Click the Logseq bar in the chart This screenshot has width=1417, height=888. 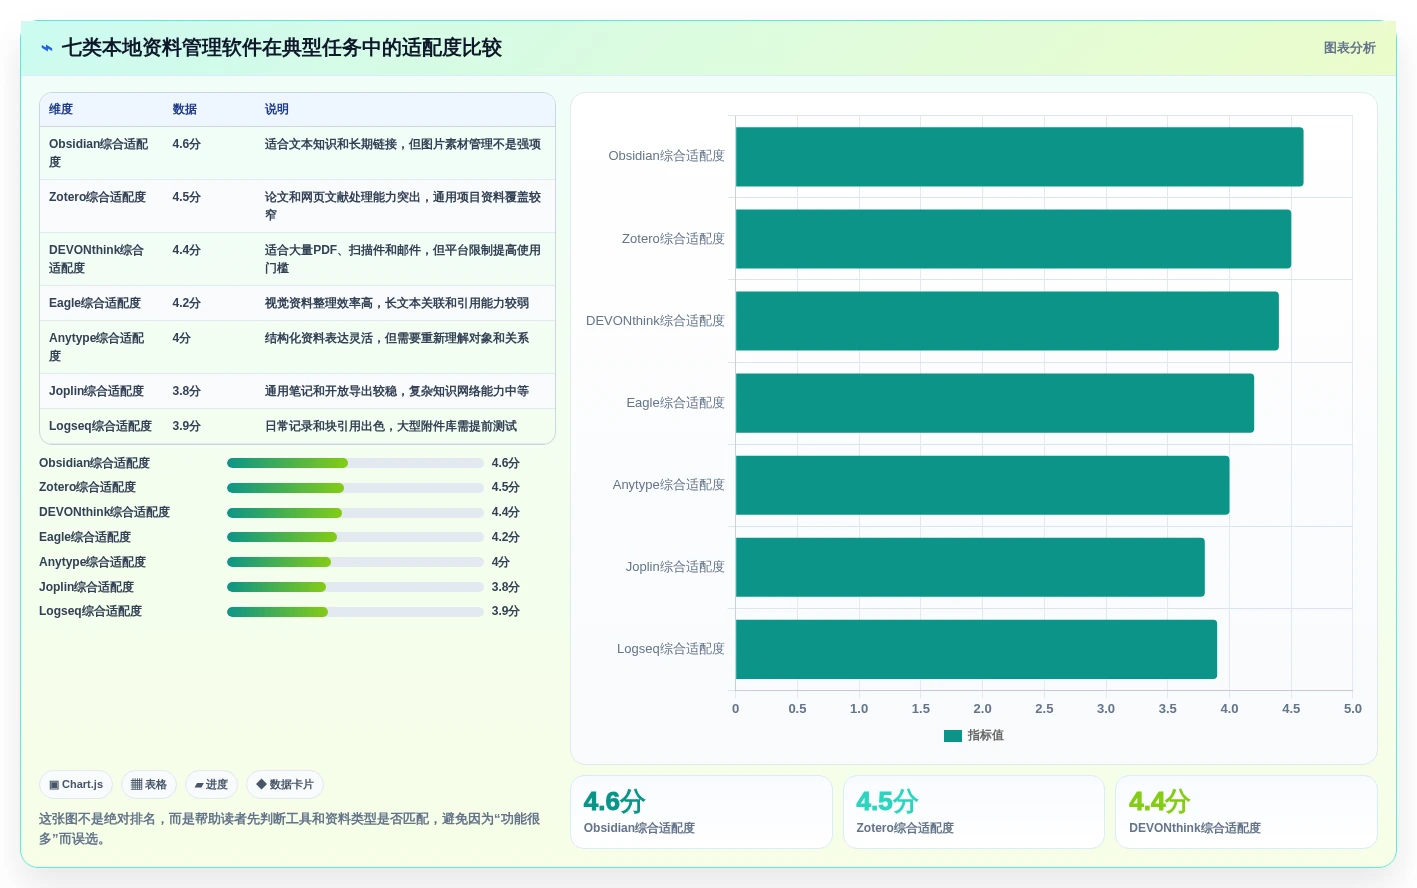pos(976,649)
